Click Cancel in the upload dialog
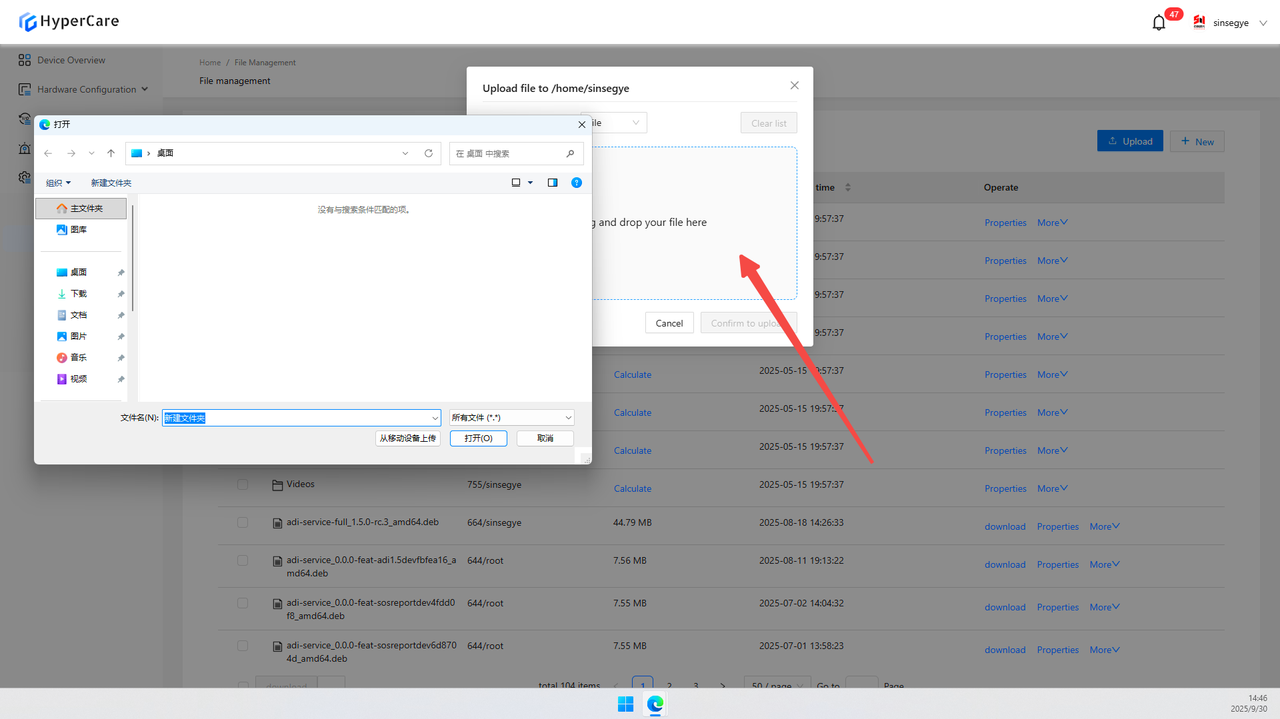Viewport: 1280px width, 719px height. tap(669, 323)
